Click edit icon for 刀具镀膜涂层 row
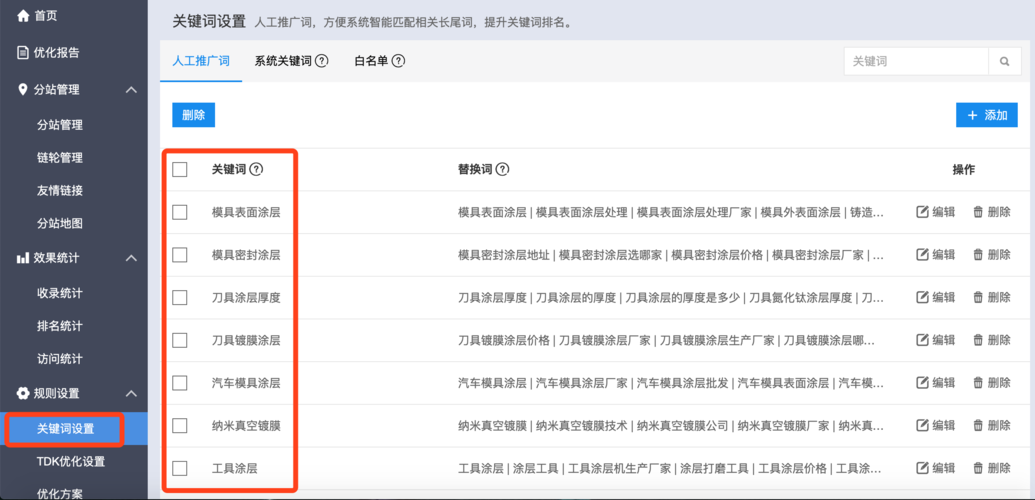 point(923,340)
